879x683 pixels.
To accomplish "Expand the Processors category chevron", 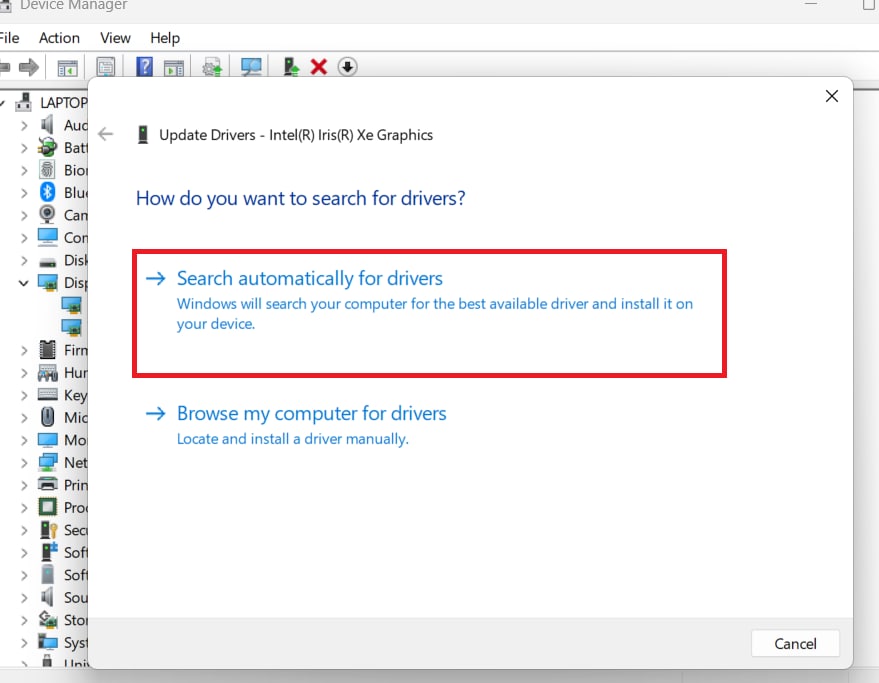I will (24, 507).
